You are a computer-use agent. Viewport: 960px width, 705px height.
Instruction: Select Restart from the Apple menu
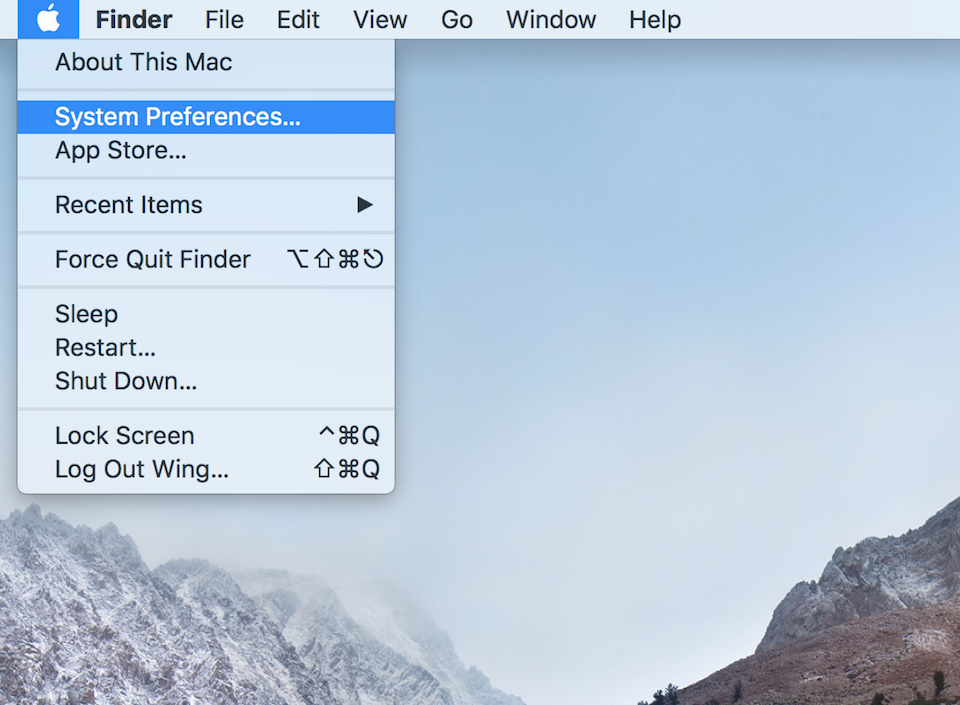(105, 347)
